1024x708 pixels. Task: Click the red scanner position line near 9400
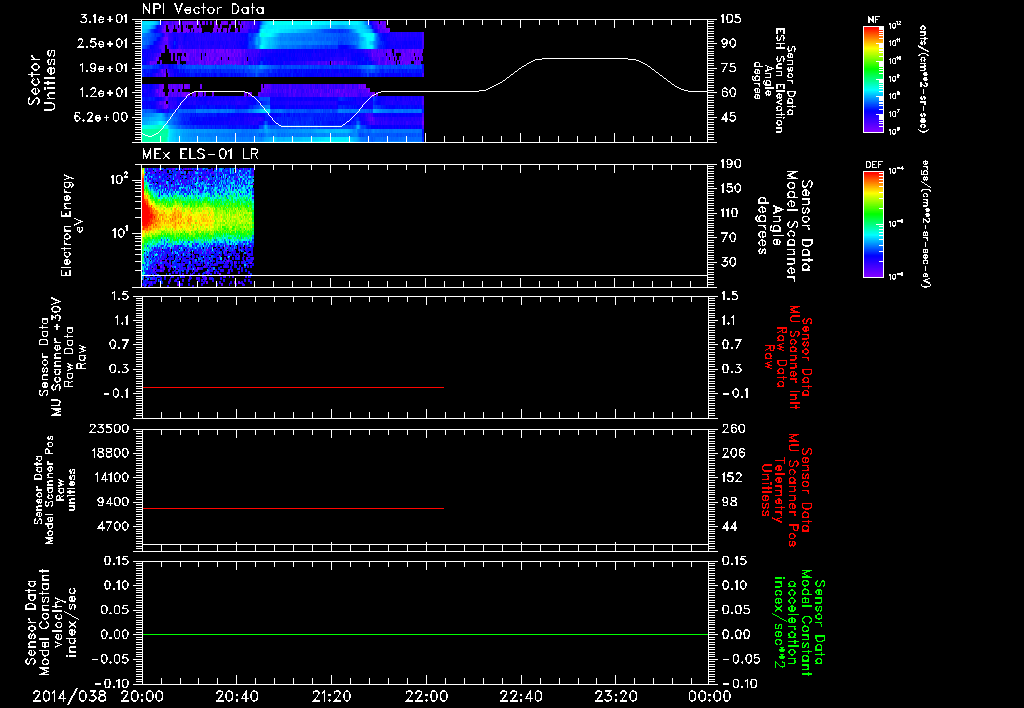pyautogui.click(x=293, y=508)
